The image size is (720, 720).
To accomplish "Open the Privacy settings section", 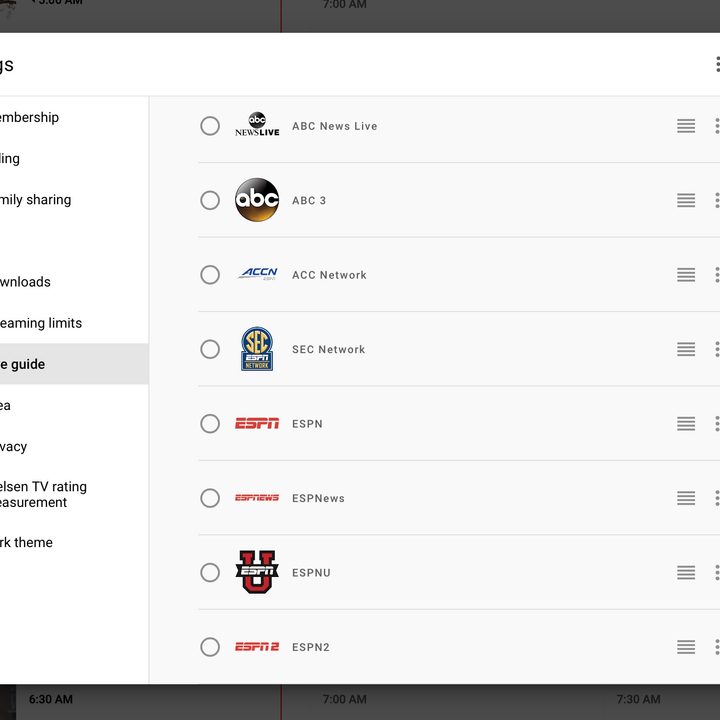I will point(74,446).
